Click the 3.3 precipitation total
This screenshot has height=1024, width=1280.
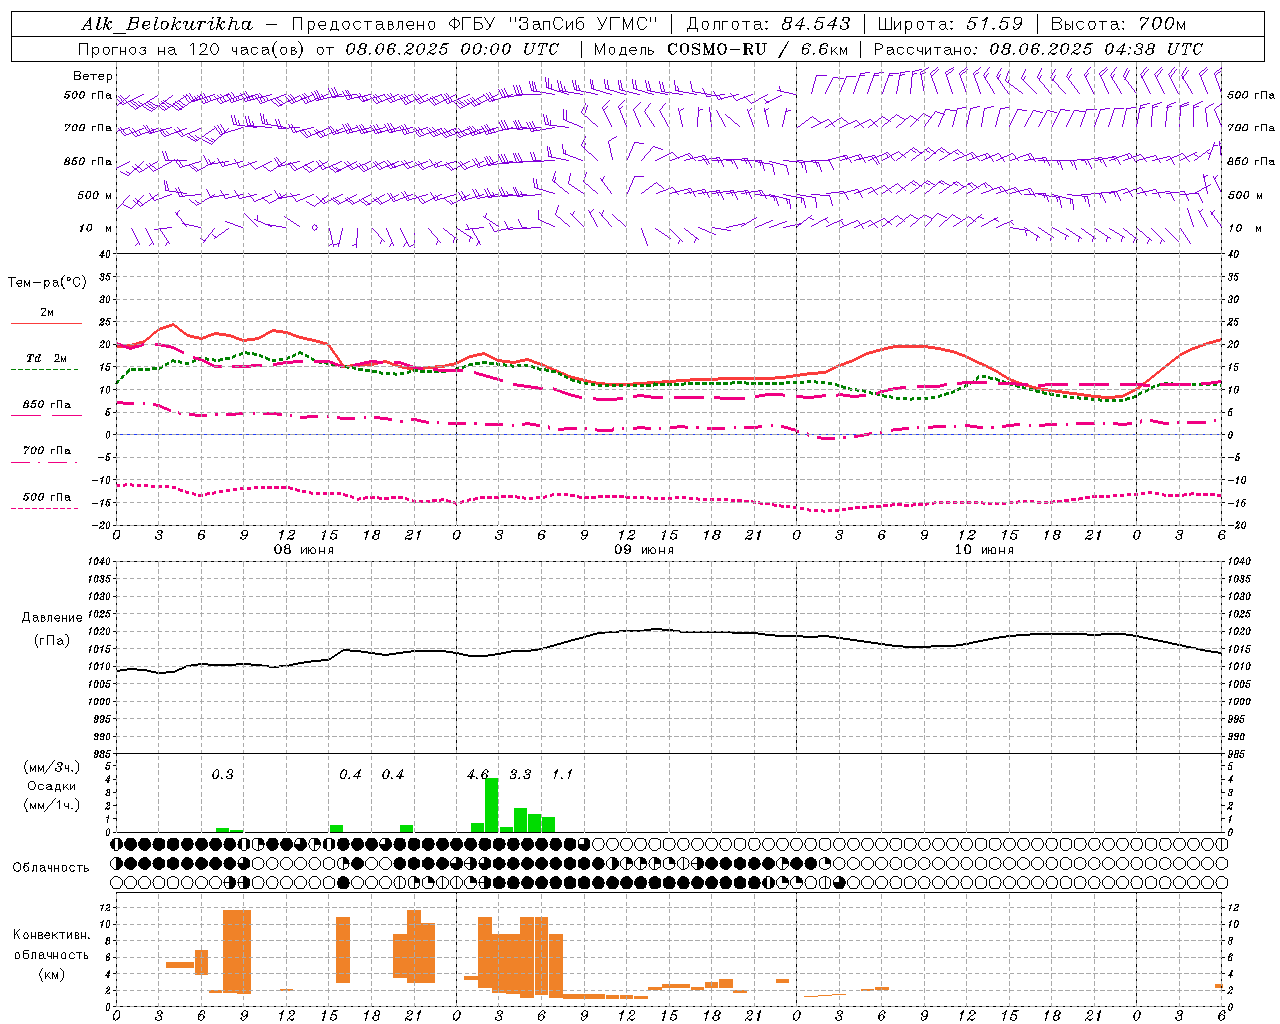click(x=520, y=774)
